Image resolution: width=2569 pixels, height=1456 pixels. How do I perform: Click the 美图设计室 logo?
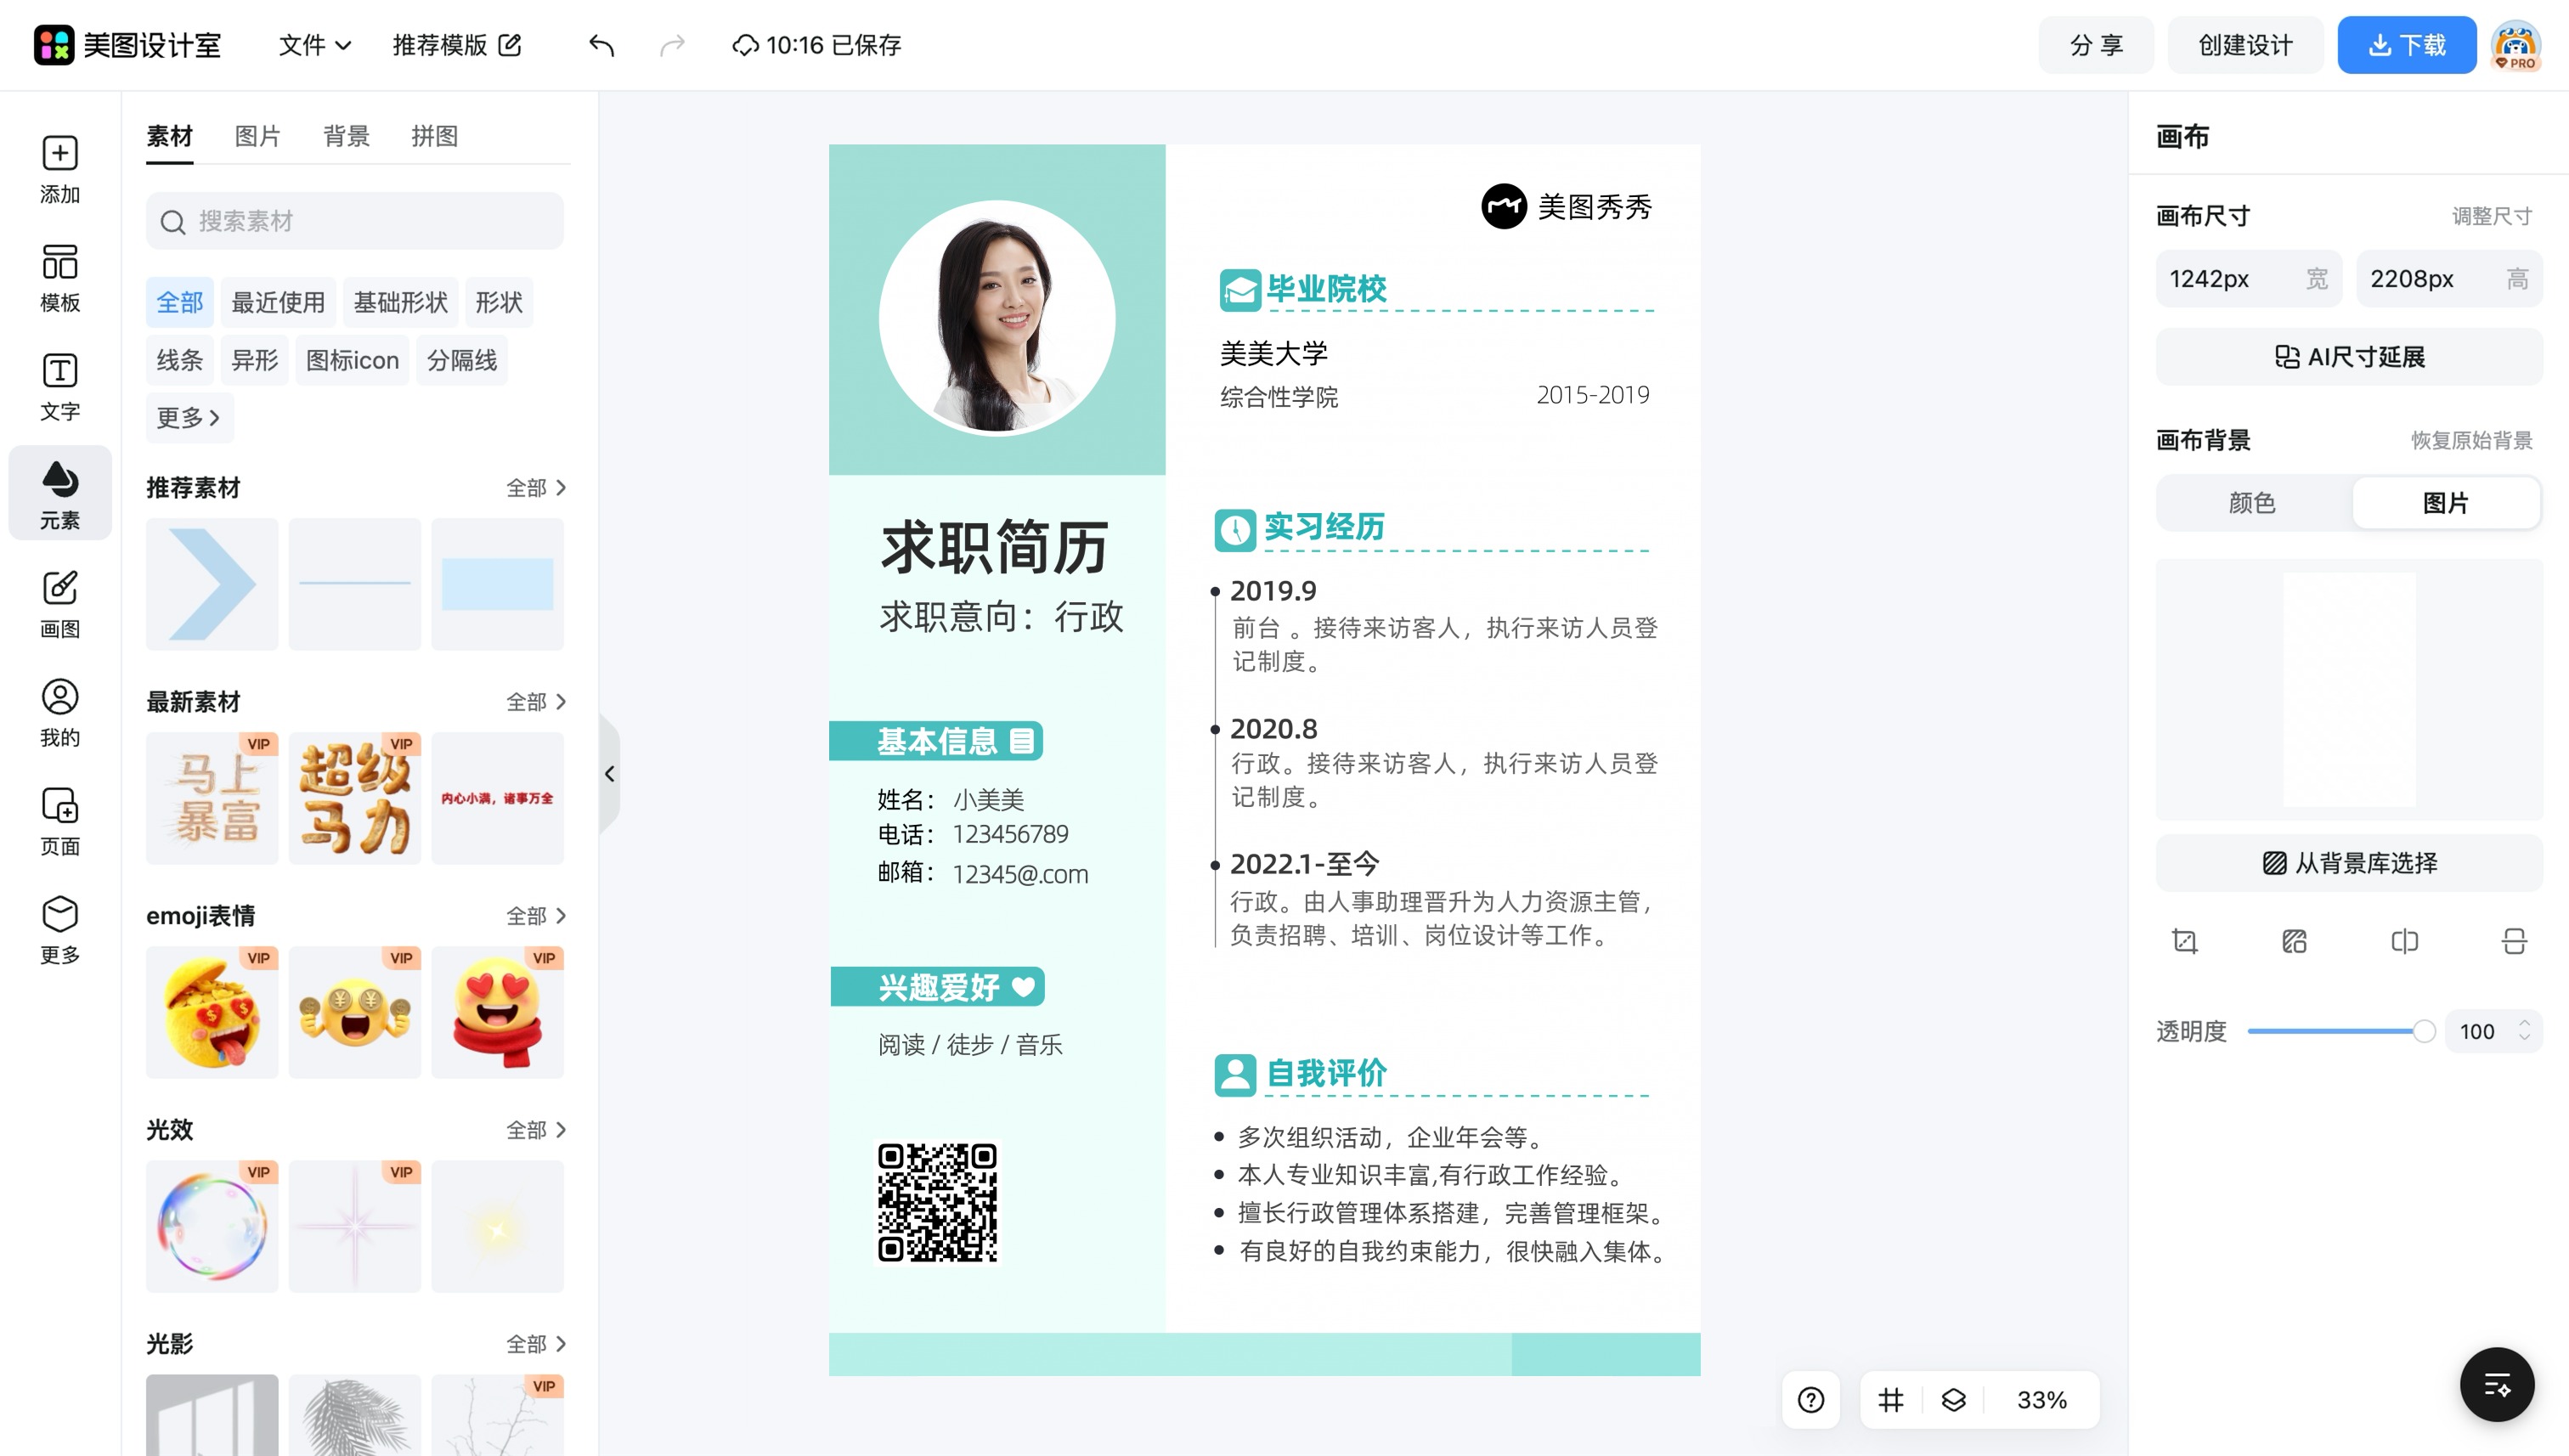click(x=127, y=45)
